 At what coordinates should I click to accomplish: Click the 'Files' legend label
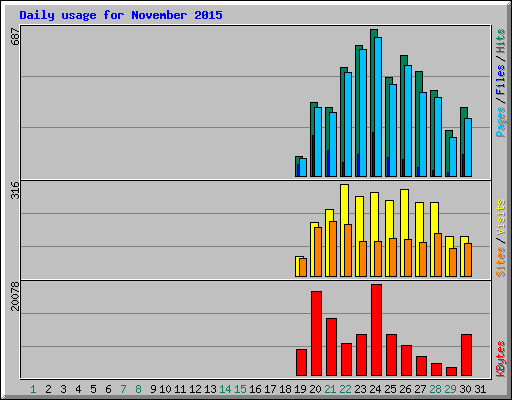coord(501,79)
